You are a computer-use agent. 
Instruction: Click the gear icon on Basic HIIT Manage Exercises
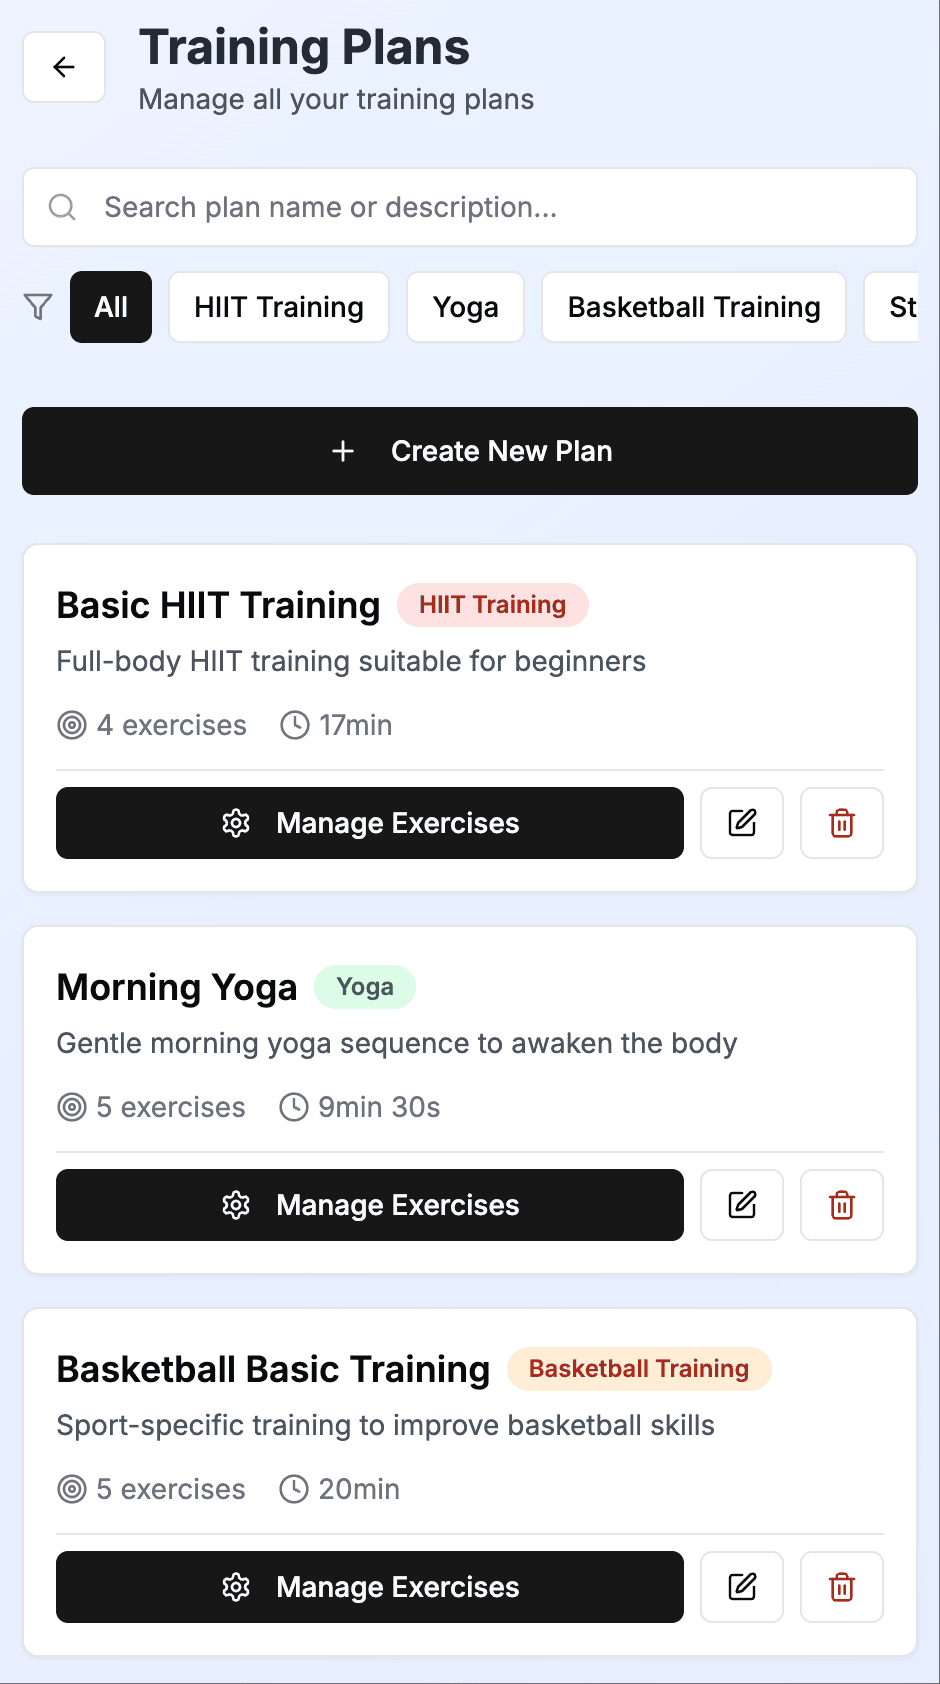point(235,823)
